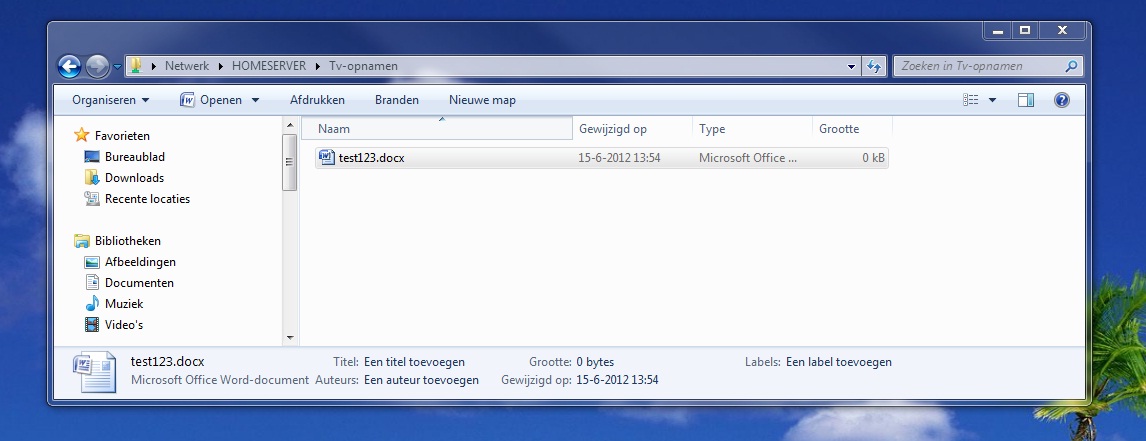Open the address bar history dropdown
This screenshot has height=441, width=1146.
point(851,67)
